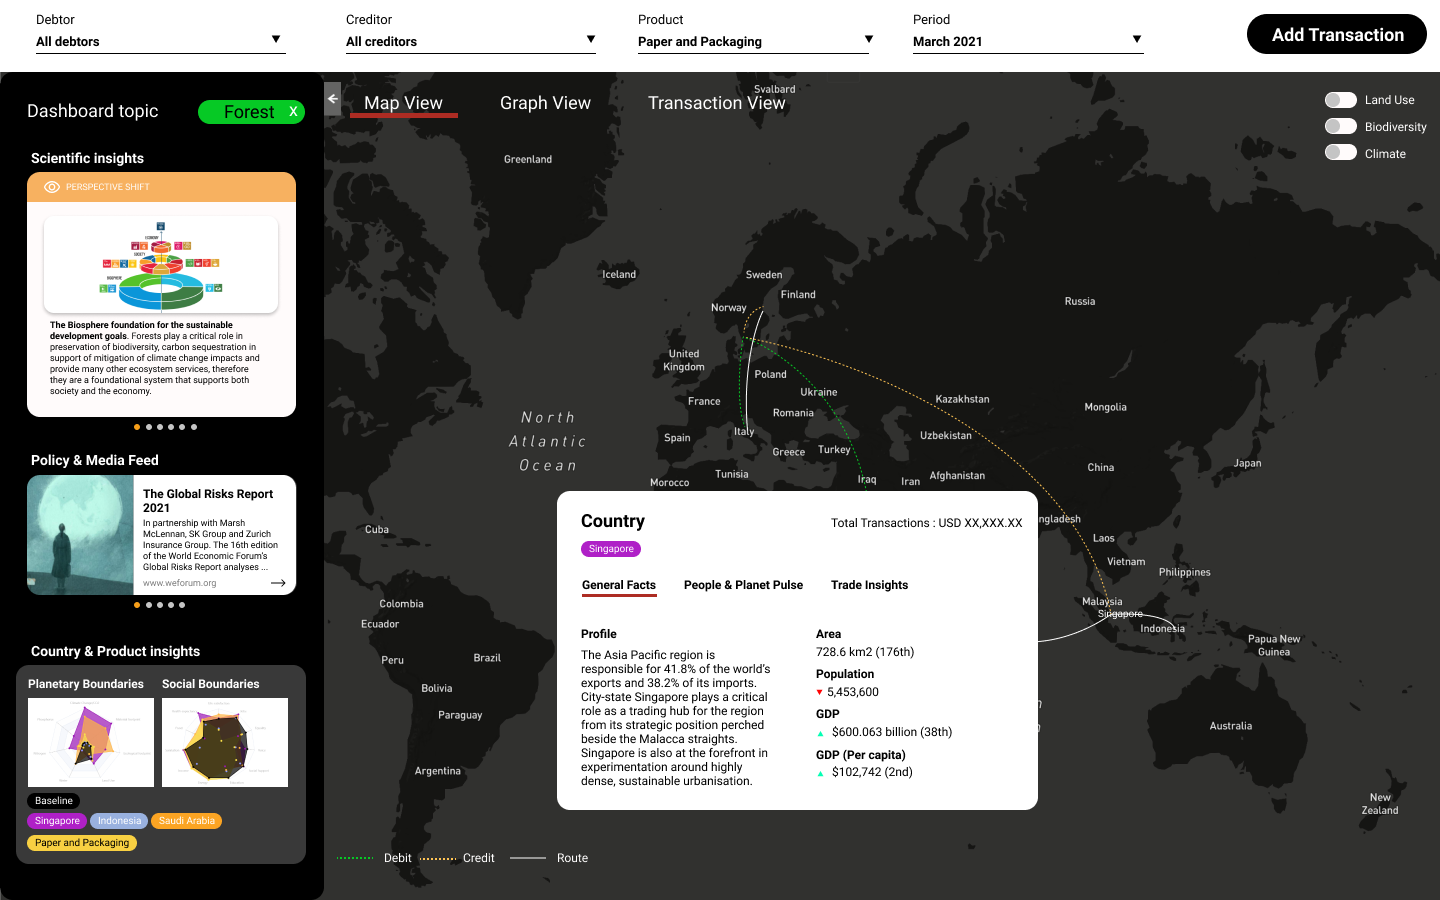The height and width of the screenshot is (900, 1440).
Task: Open the Planetary Boundaries radar chart thumbnail
Action: click(91, 742)
